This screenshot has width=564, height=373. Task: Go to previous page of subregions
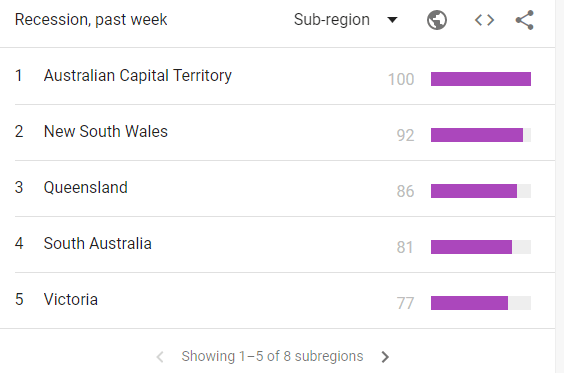(x=160, y=356)
